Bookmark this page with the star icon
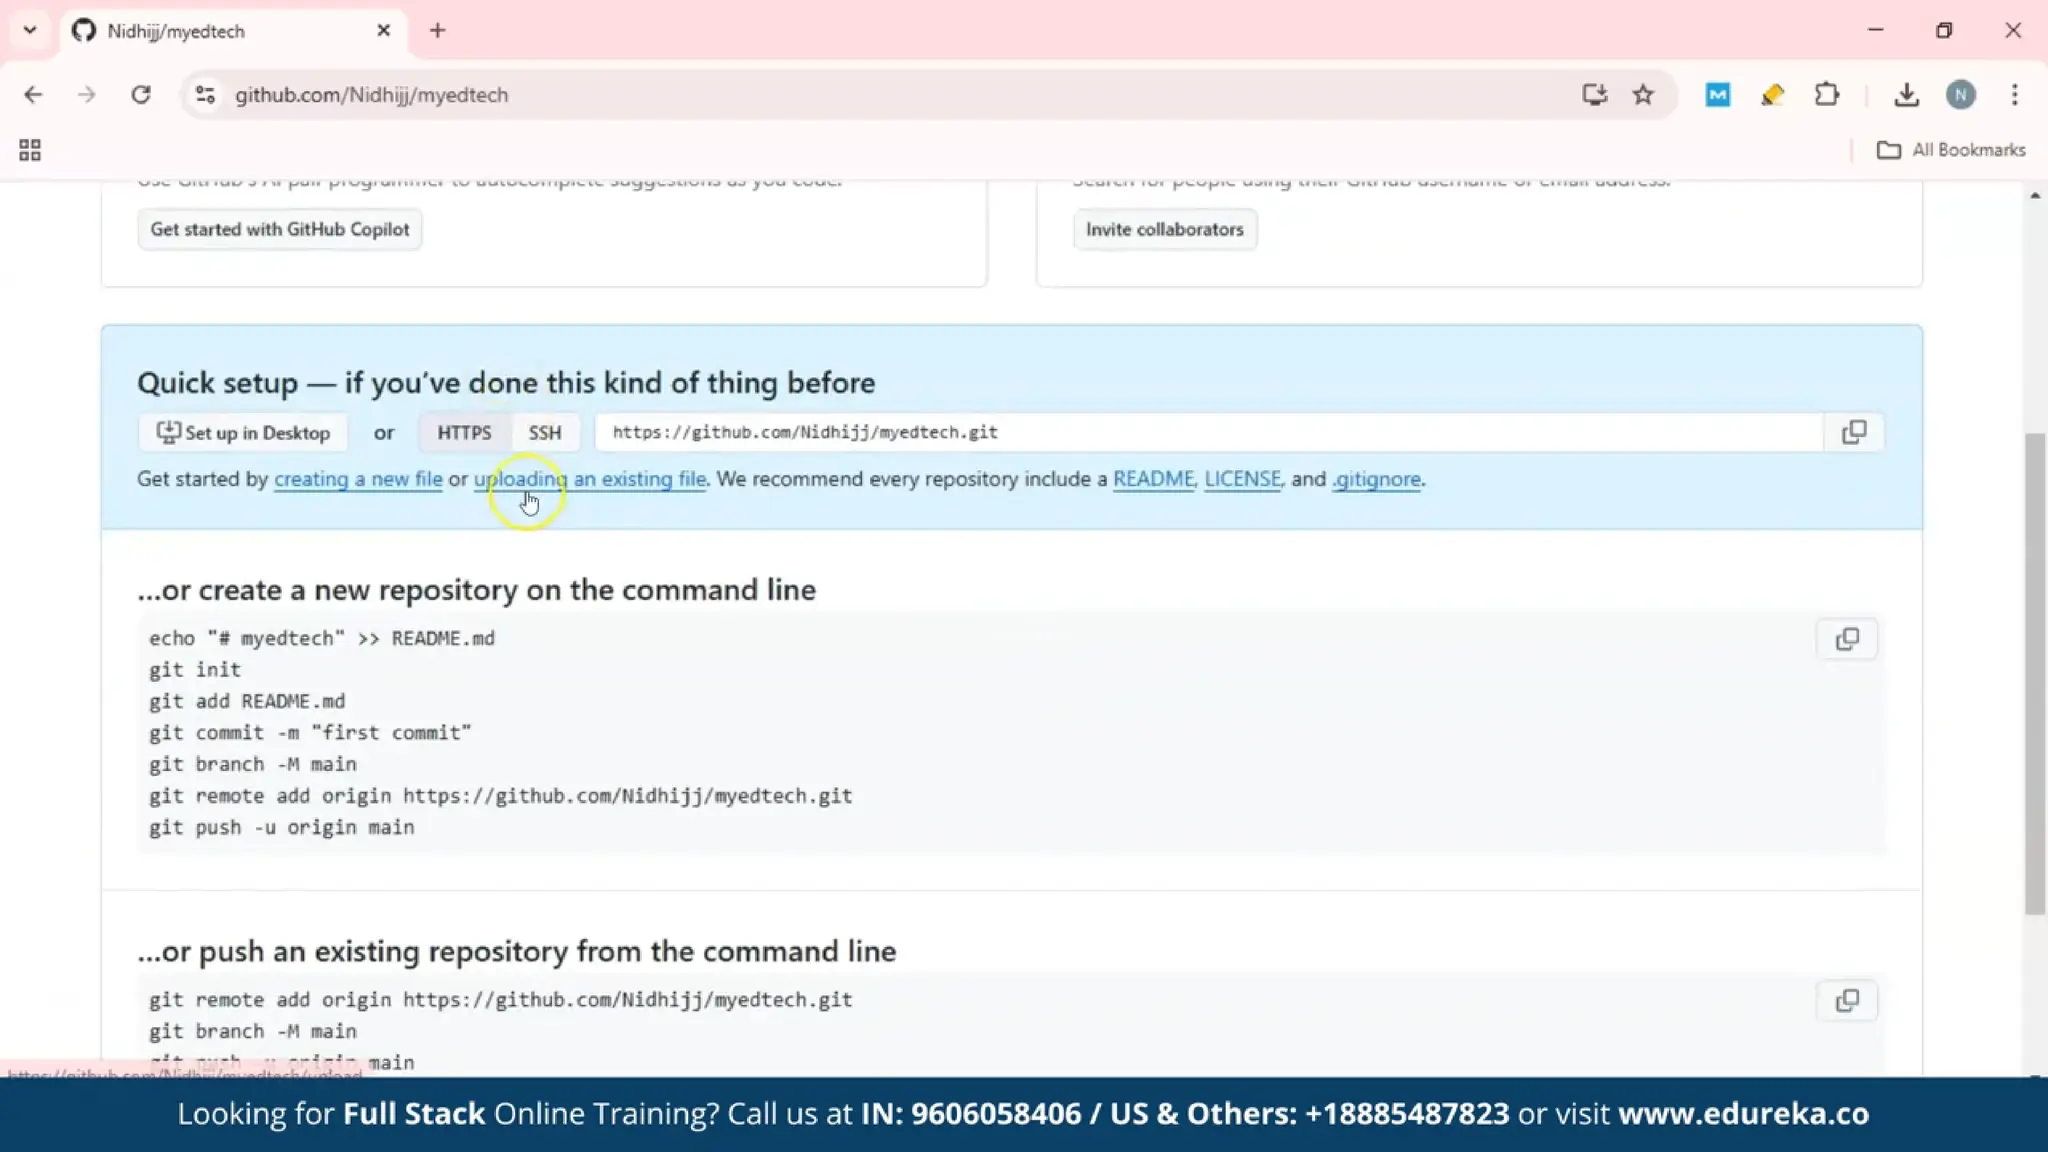Viewport: 2048px width, 1152px height. (x=1643, y=95)
